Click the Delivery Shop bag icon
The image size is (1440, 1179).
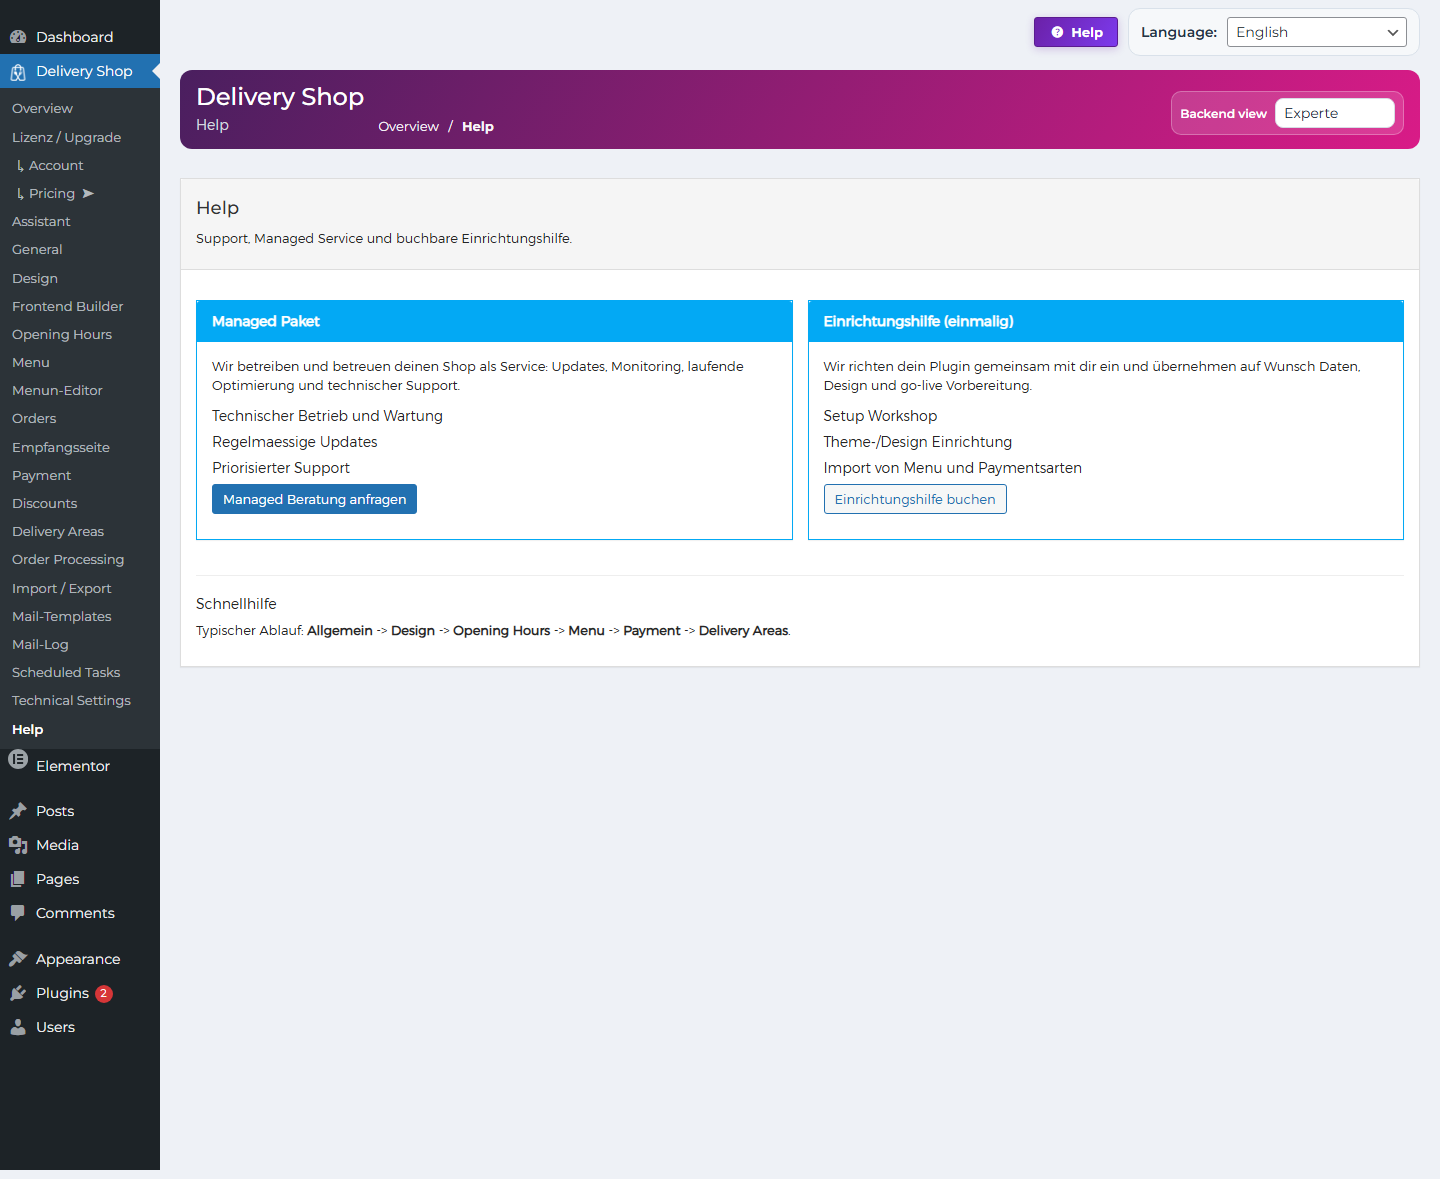point(18,72)
